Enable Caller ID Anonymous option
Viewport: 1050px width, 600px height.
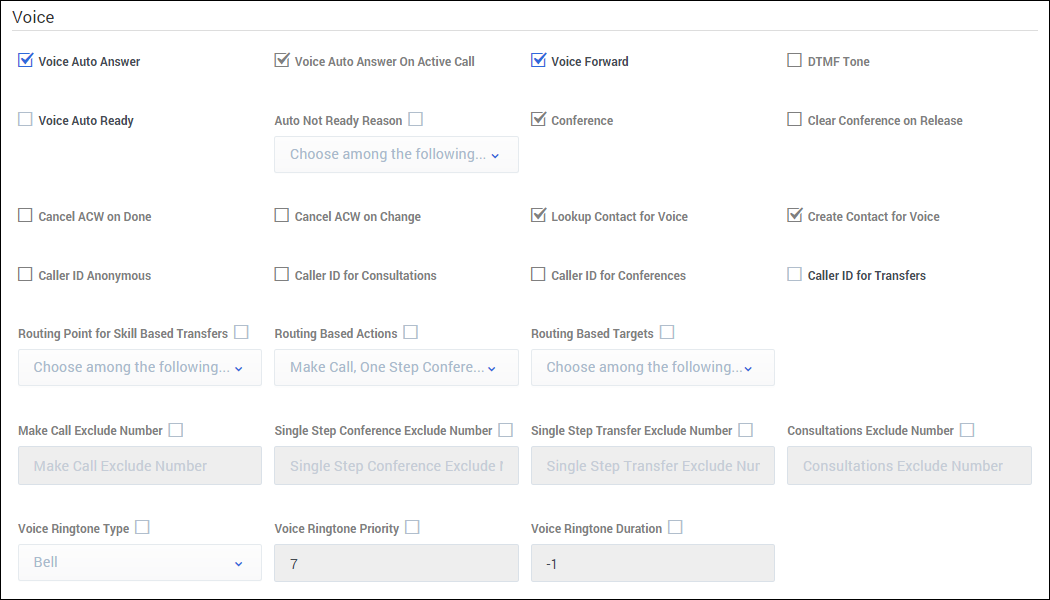click(x=26, y=275)
